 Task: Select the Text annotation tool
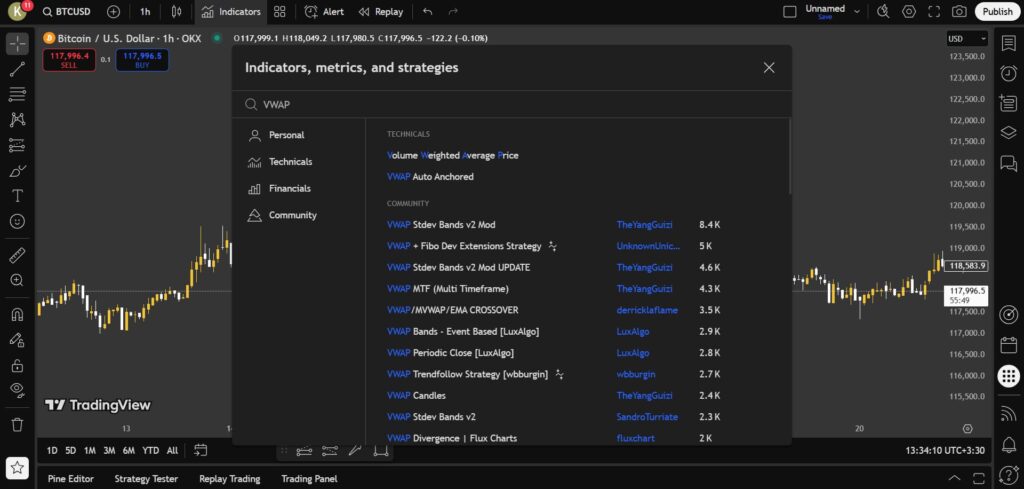18,197
